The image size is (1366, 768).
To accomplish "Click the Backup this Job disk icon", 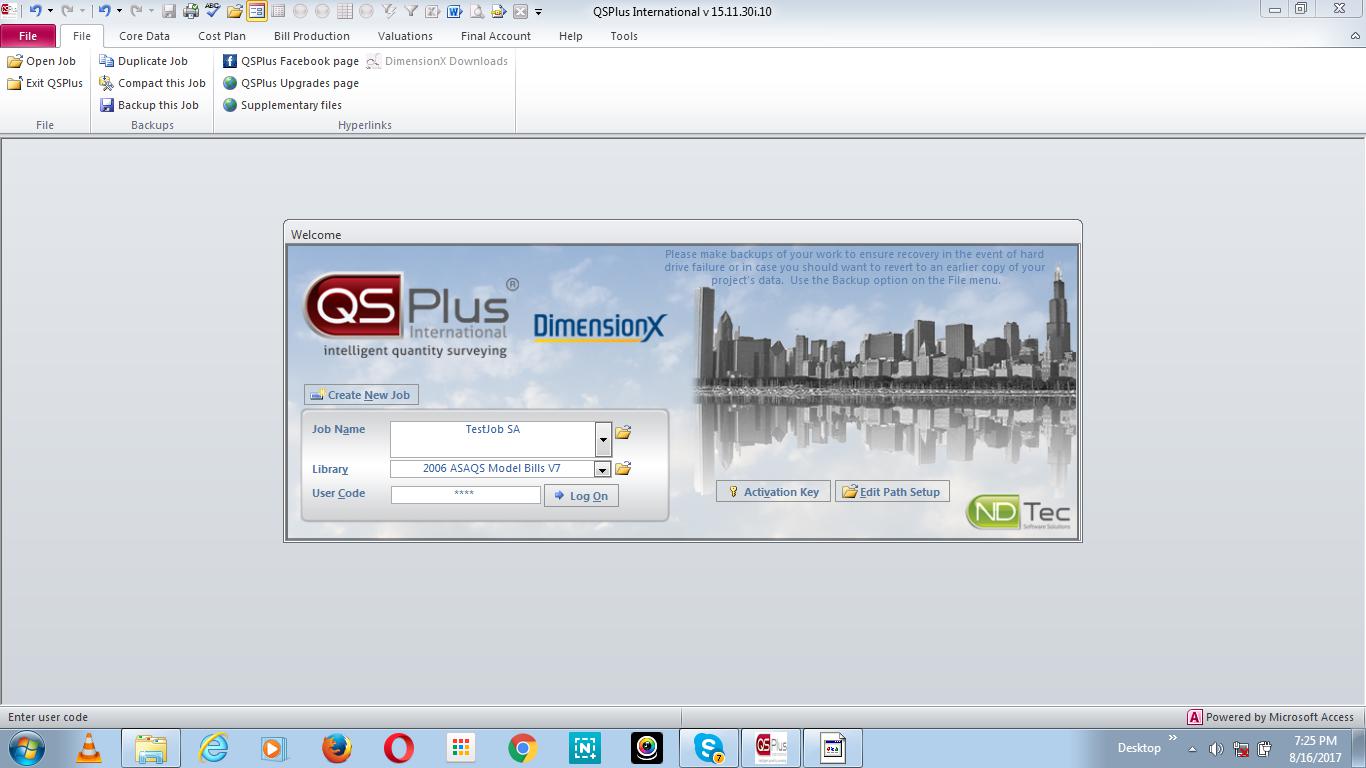I will pyautogui.click(x=106, y=105).
